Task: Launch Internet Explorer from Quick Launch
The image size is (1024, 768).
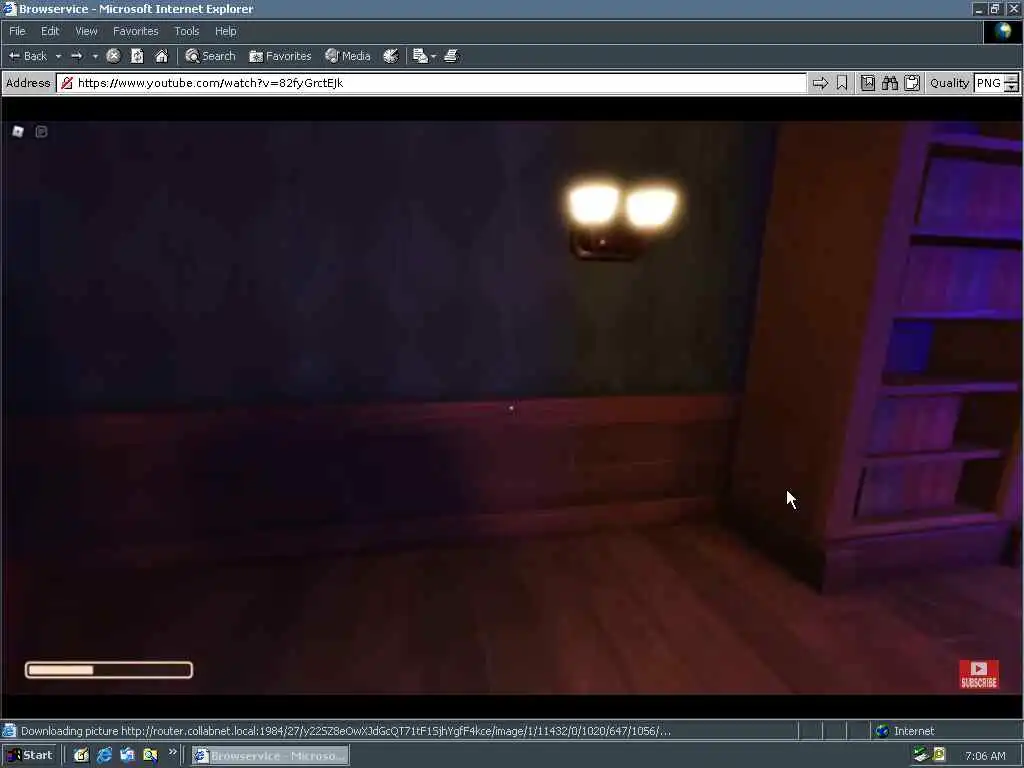Action: [x=104, y=756]
